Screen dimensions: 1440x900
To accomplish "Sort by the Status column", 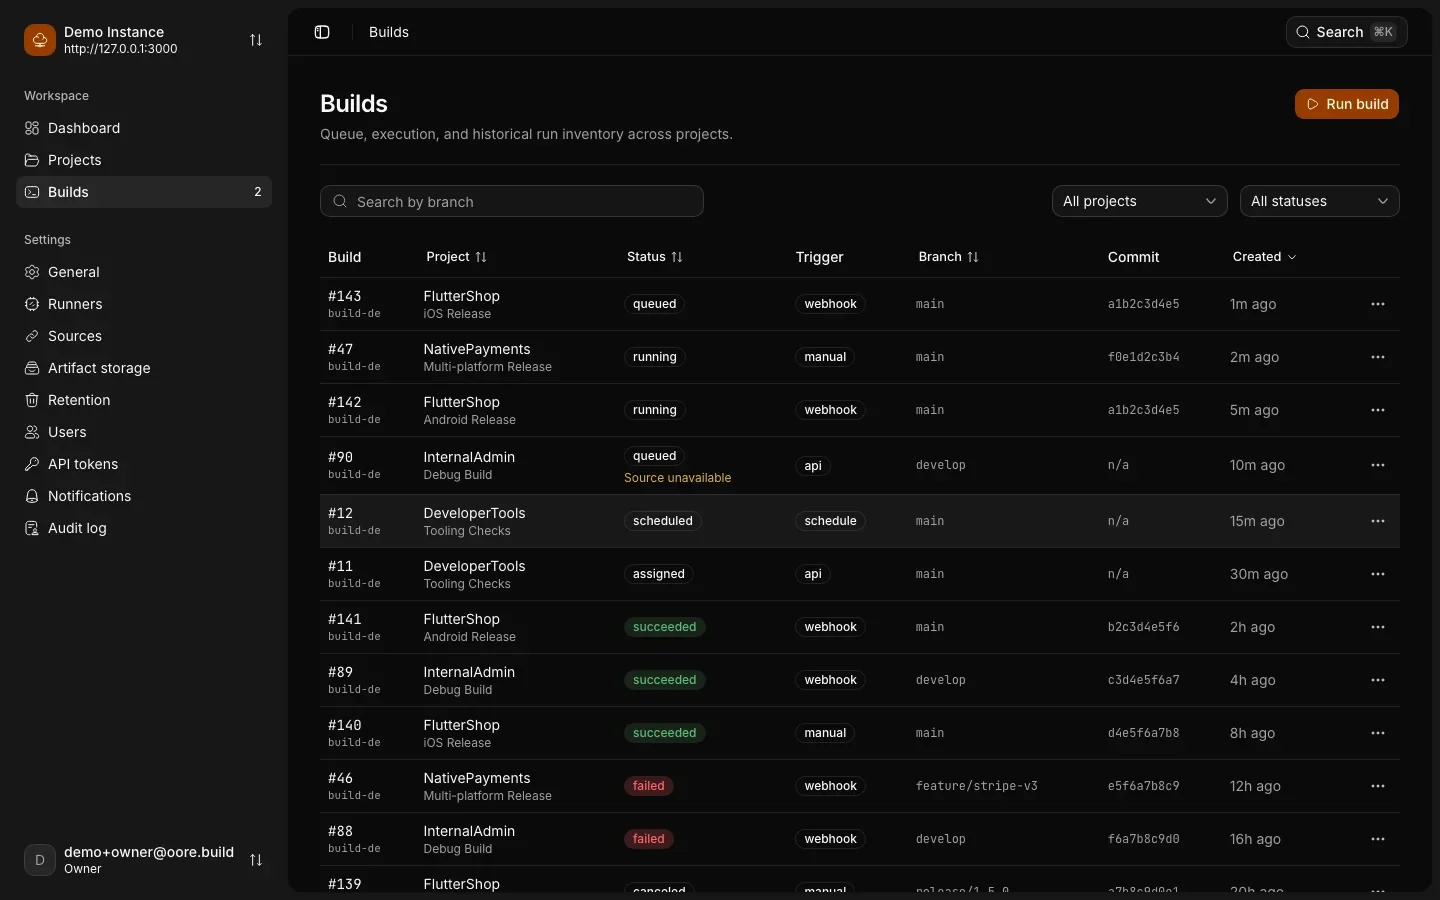I will click(x=654, y=257).
